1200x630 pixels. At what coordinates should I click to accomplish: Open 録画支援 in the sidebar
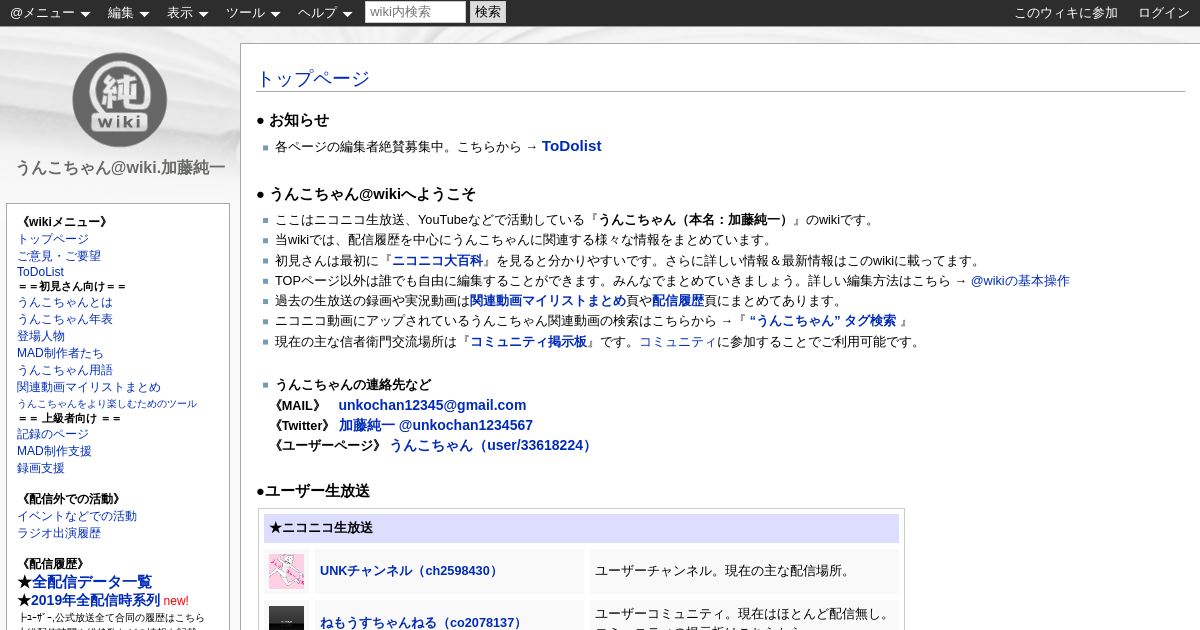pos(41,468)
